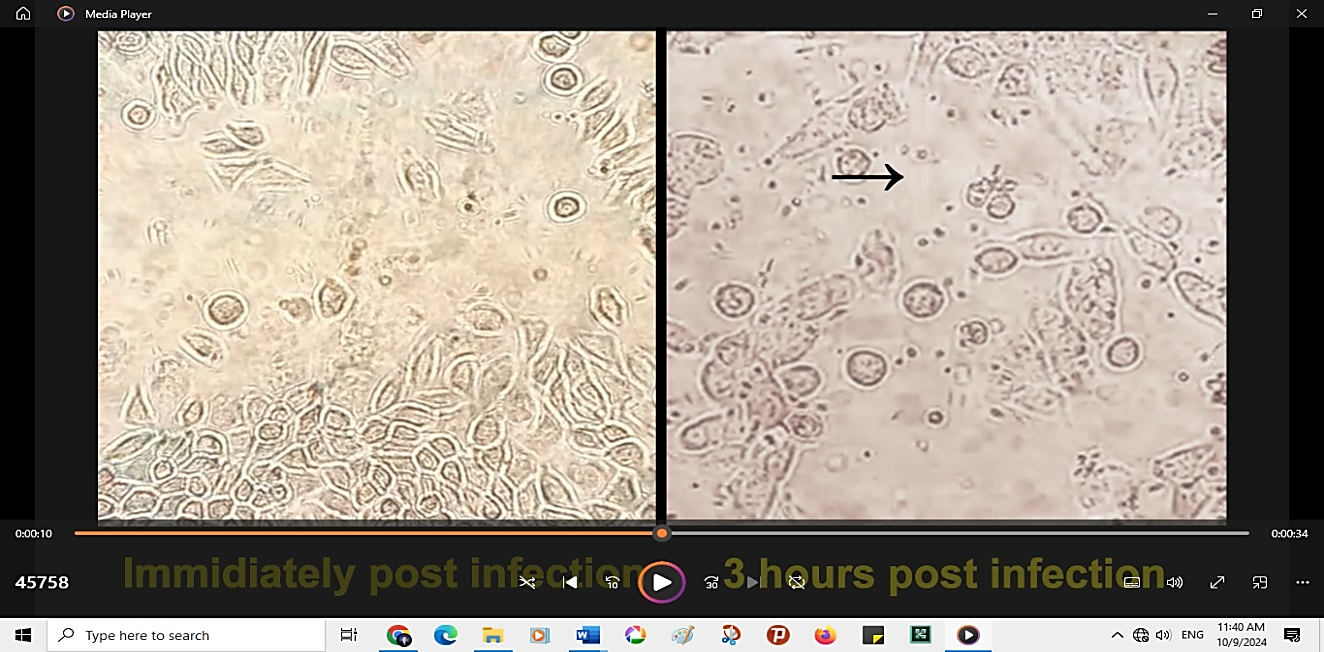The image size is (1324, 652).
Task: Go to the next track
Action: (755, 582)
